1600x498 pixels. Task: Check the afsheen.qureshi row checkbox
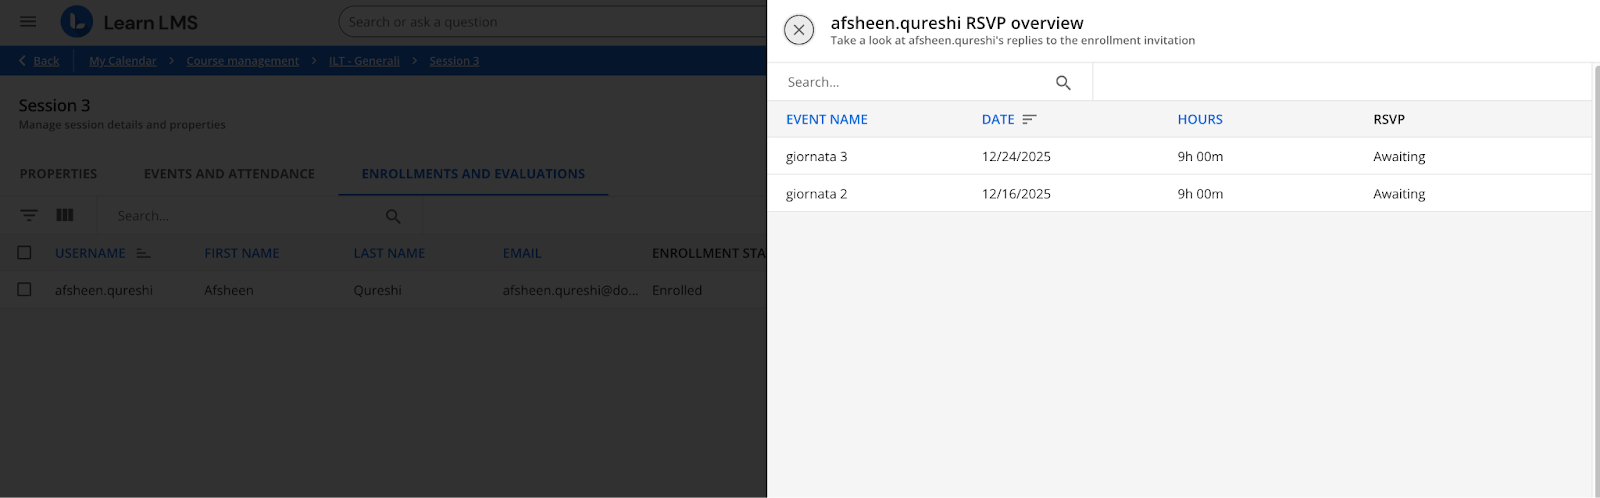25,290
